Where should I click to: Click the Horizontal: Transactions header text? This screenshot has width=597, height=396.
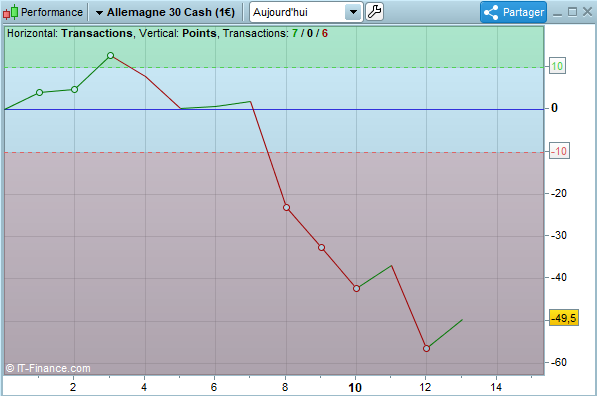coord(70,34)
